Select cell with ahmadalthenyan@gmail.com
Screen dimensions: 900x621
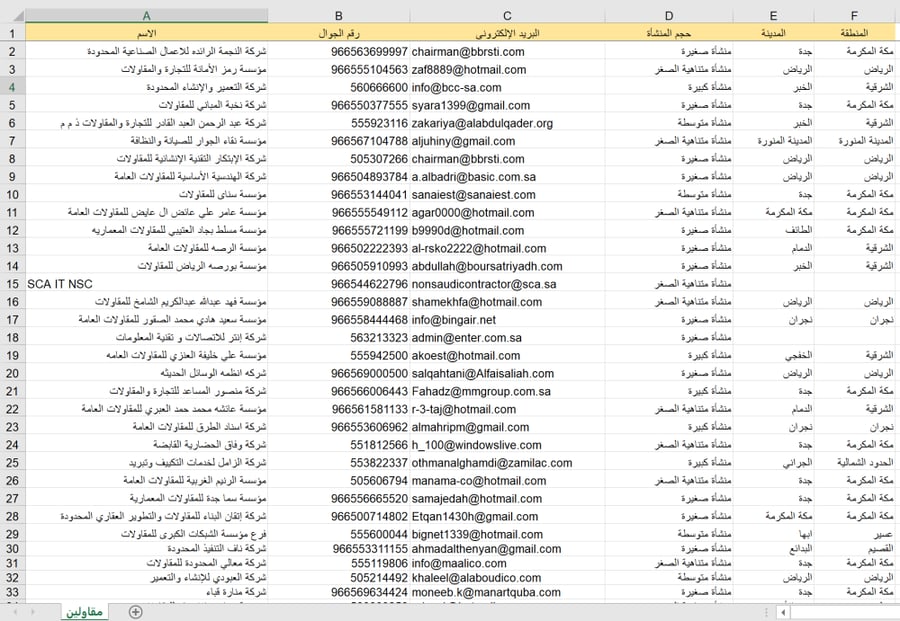pyautogui.click(x=507, y=549)
